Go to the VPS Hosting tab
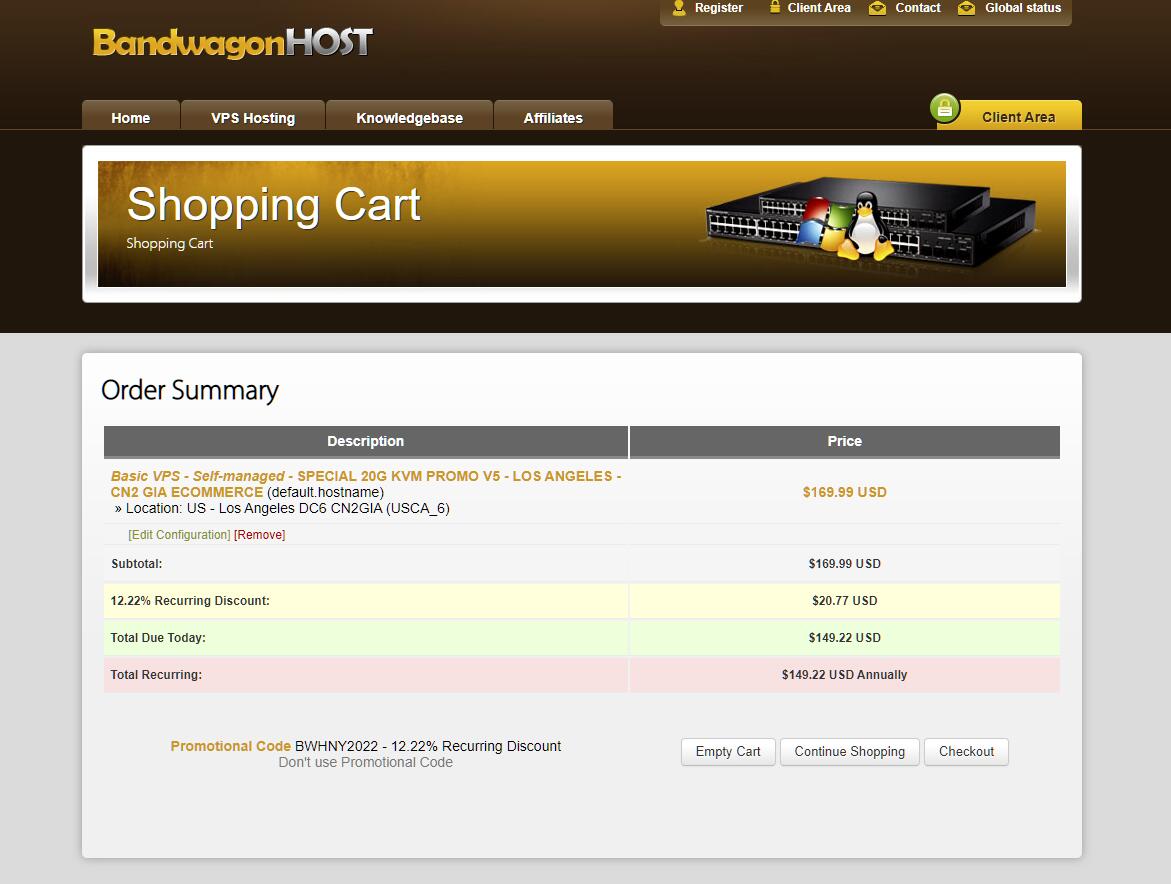The height and width of the screenshot is (884, 1171). [253, 117]
